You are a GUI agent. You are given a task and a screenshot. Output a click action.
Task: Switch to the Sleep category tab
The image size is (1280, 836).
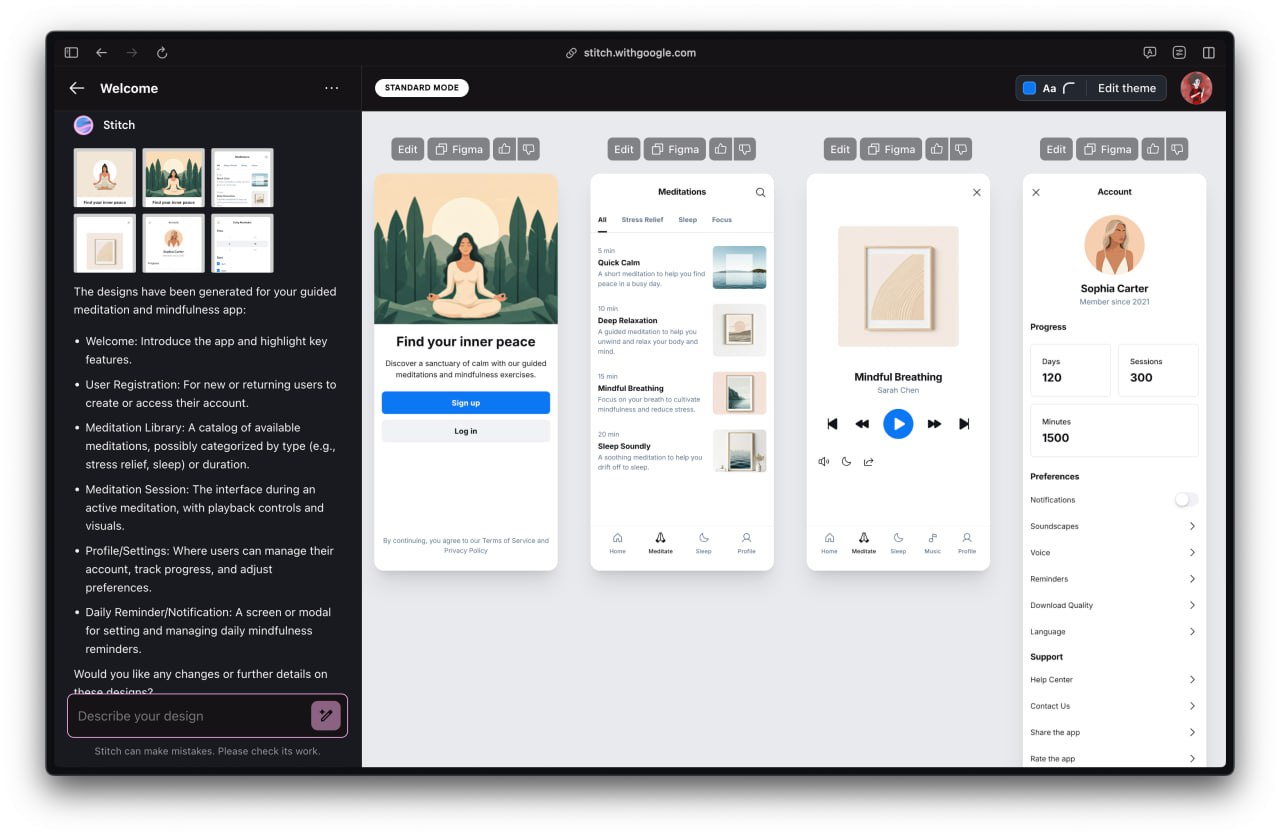[688, 220]
